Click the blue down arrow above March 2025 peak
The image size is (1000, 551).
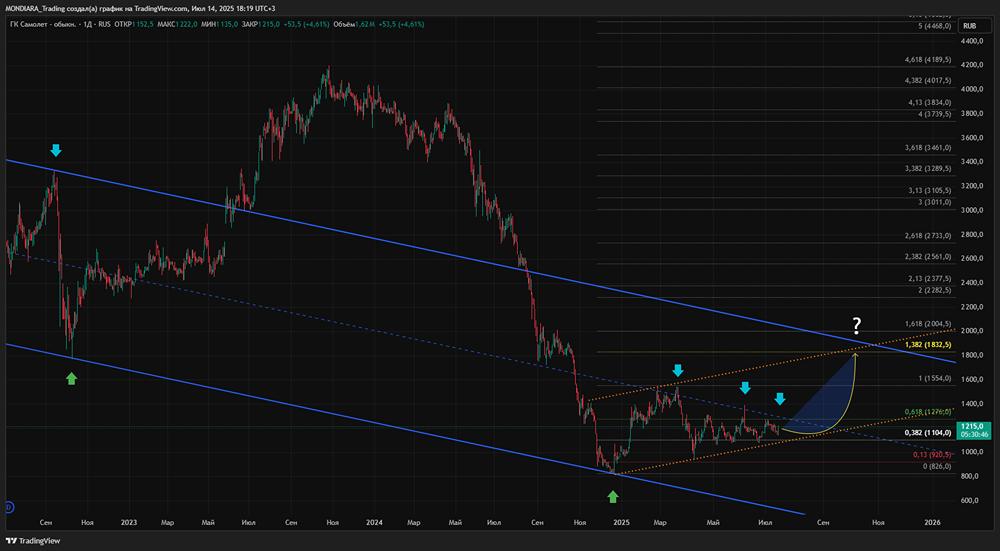pos(678,371)
